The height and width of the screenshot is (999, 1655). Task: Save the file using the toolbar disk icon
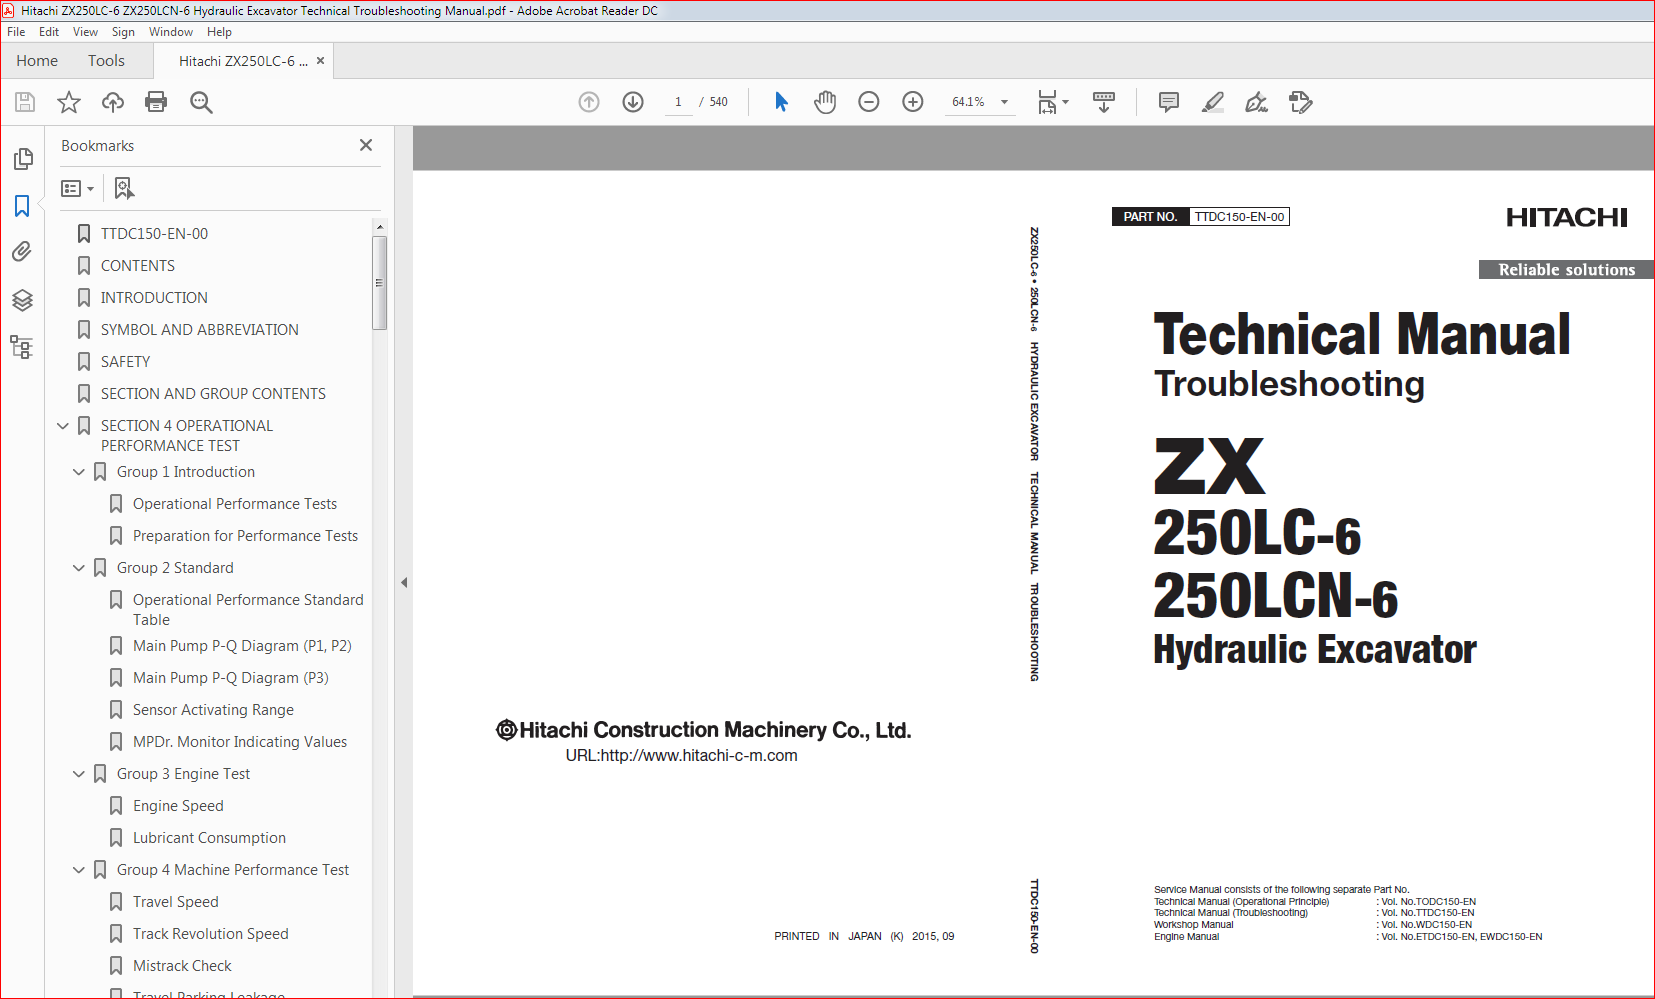25,102
